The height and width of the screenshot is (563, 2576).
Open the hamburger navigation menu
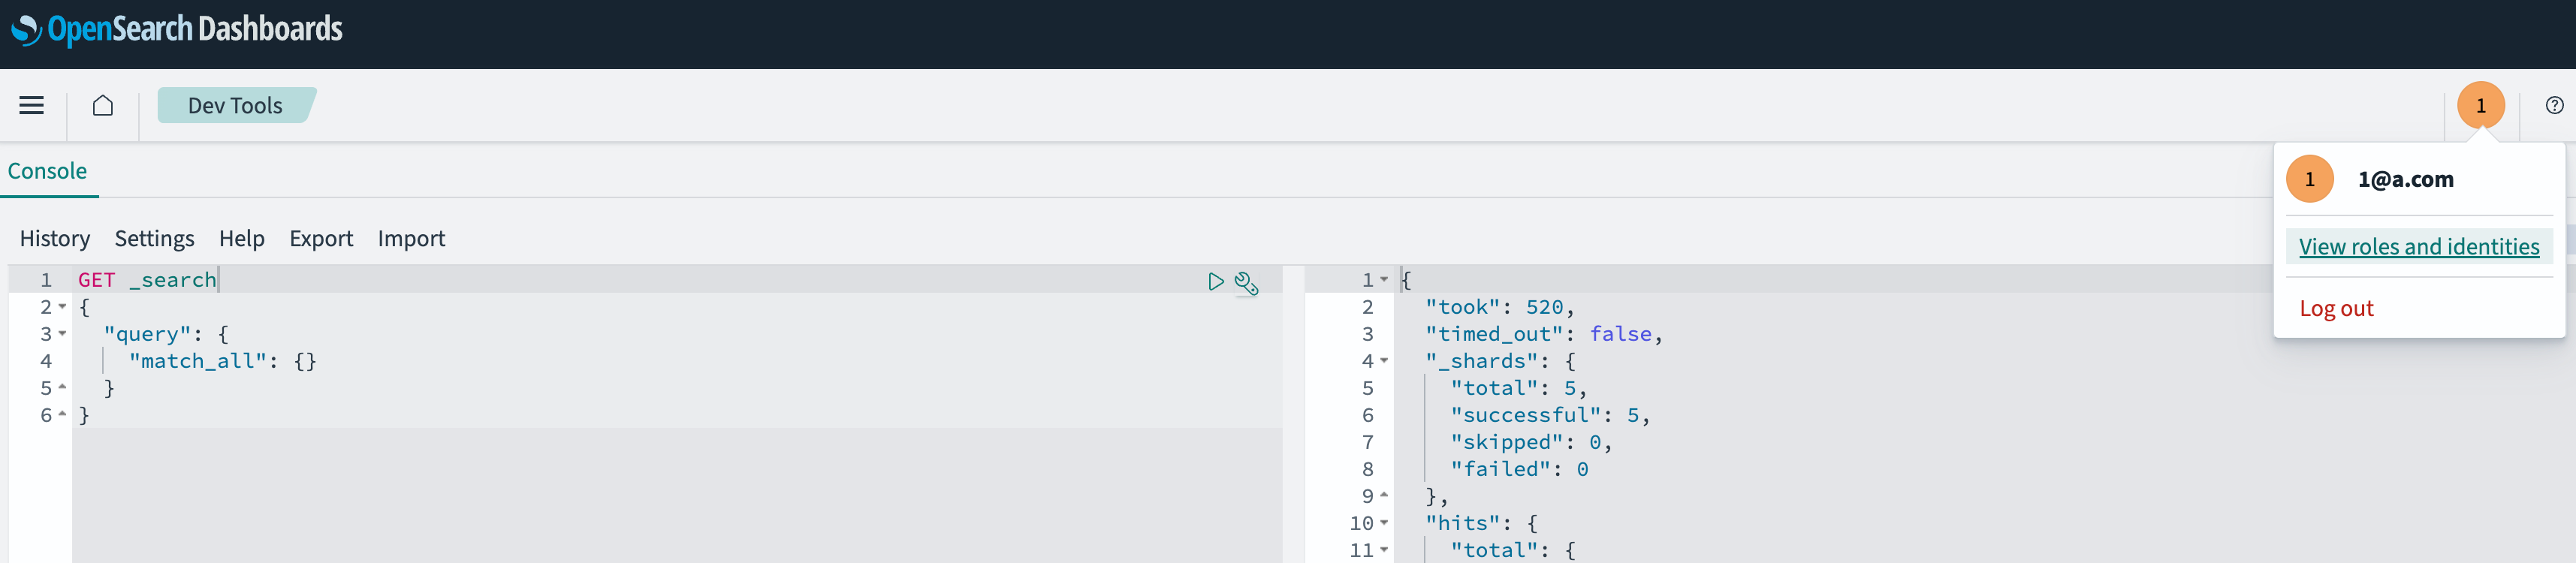31,105
